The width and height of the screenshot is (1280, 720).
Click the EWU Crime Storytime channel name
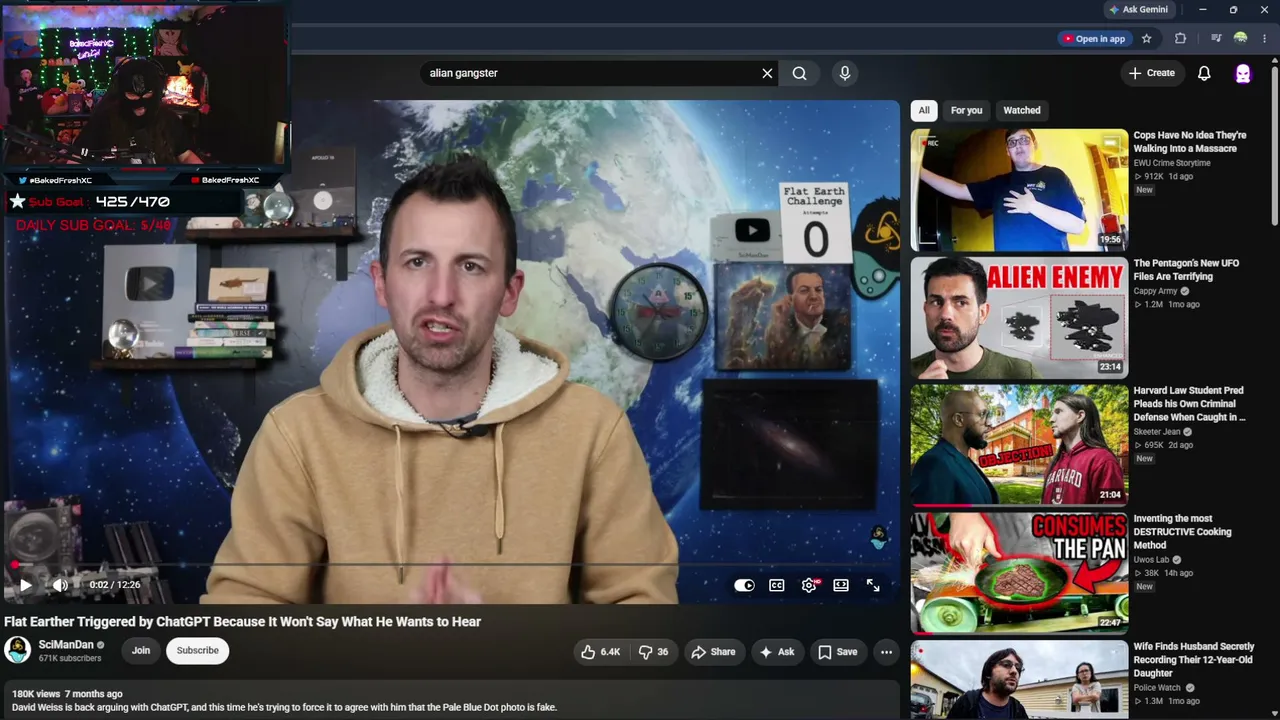(x=1172, y=163)
